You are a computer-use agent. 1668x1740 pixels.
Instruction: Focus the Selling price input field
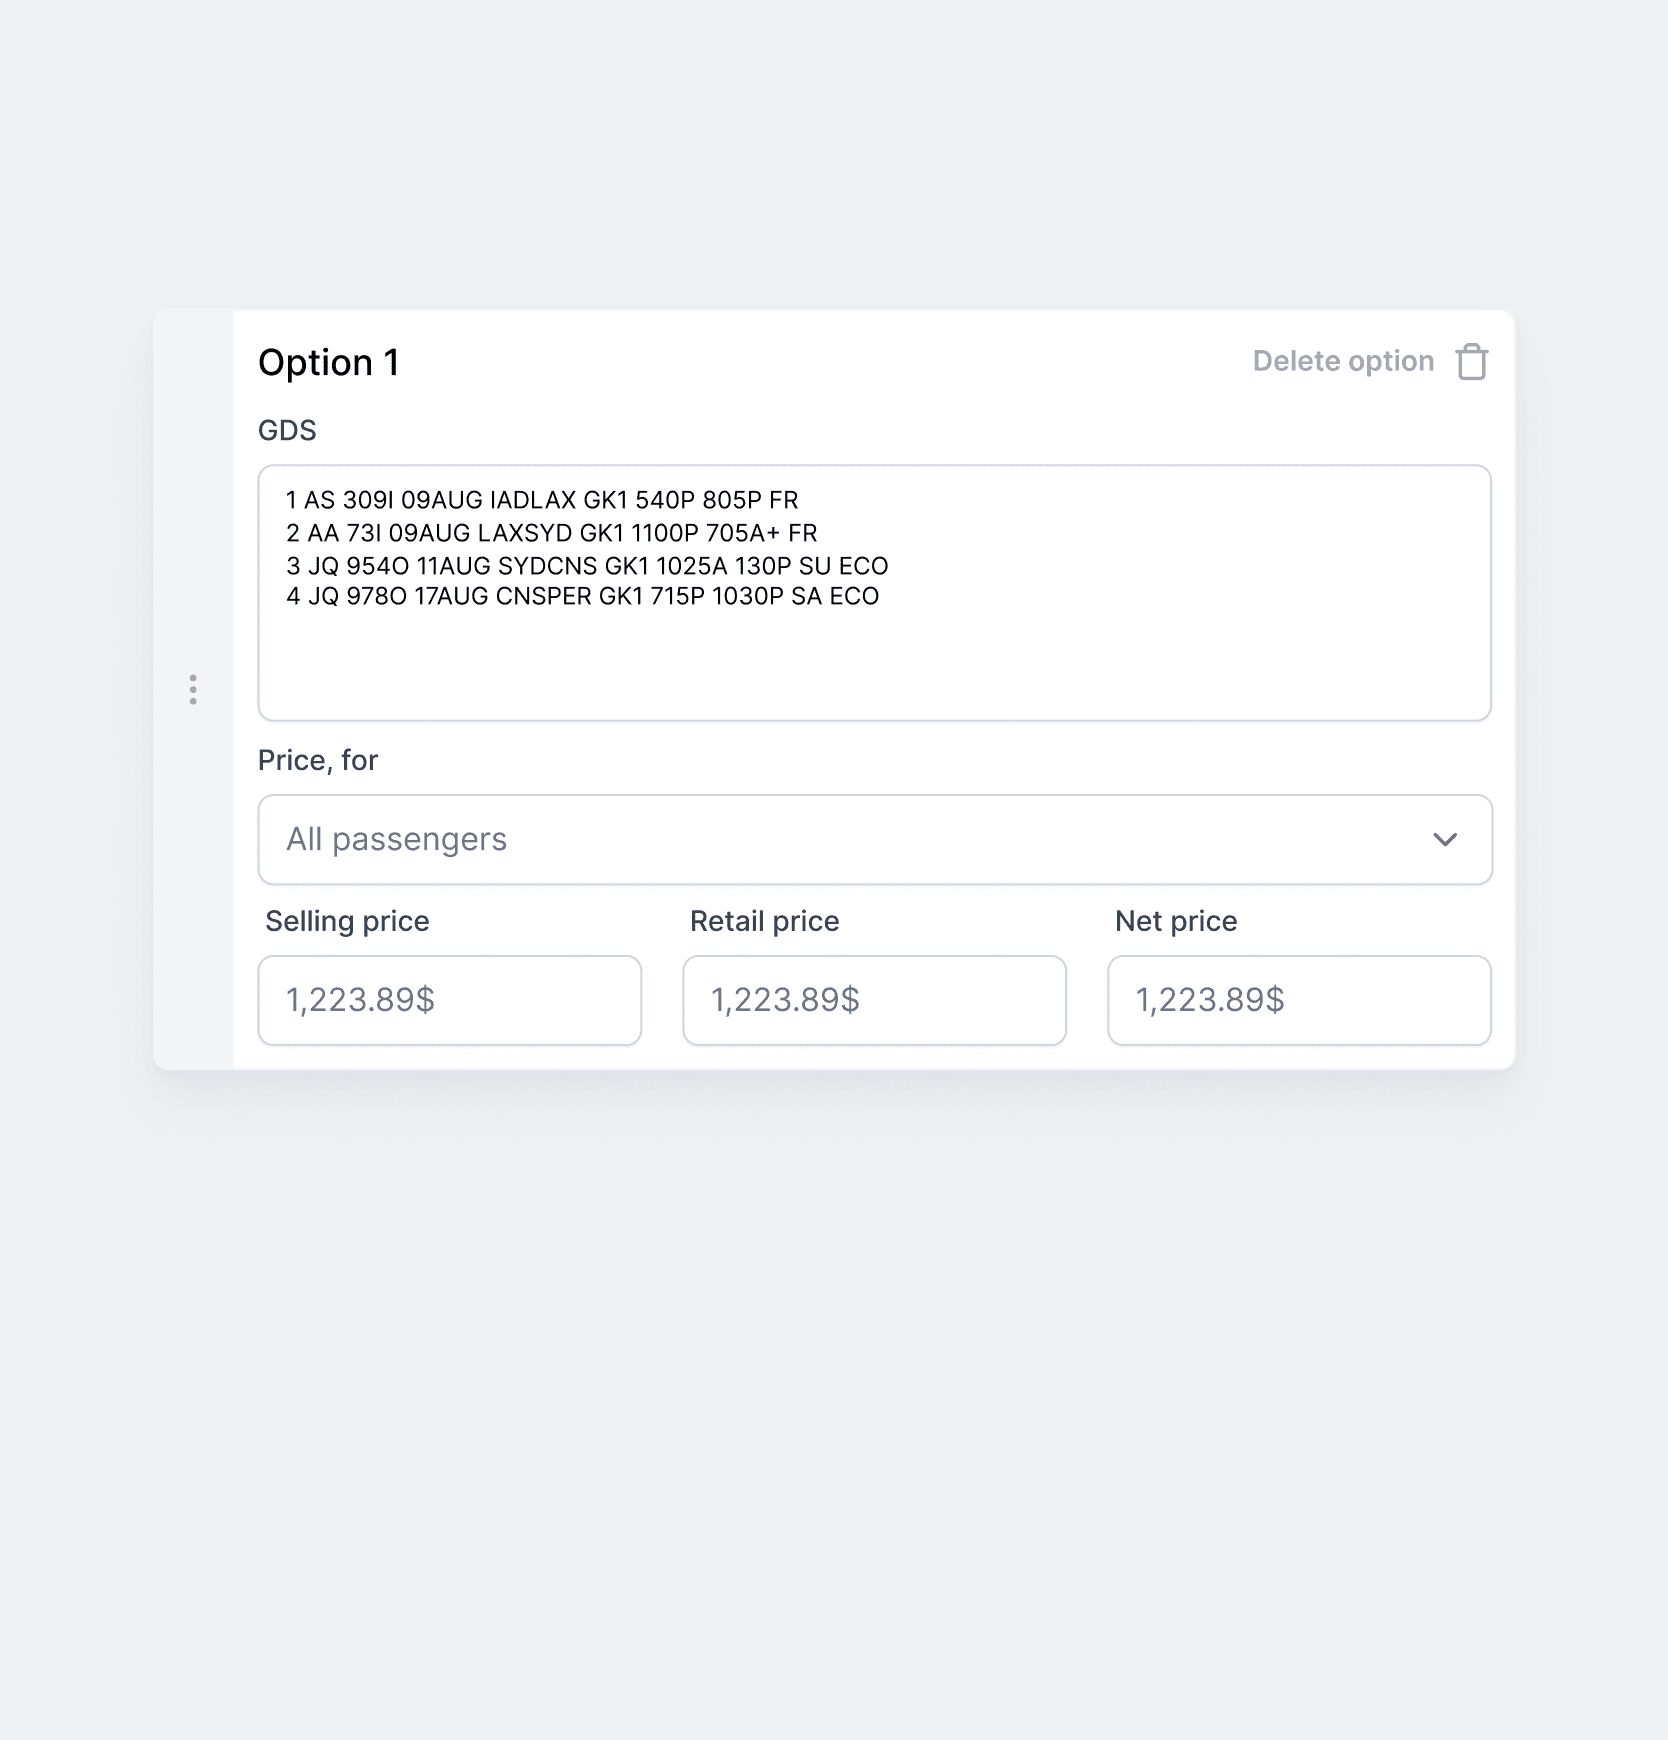[x=450, y=1000]
